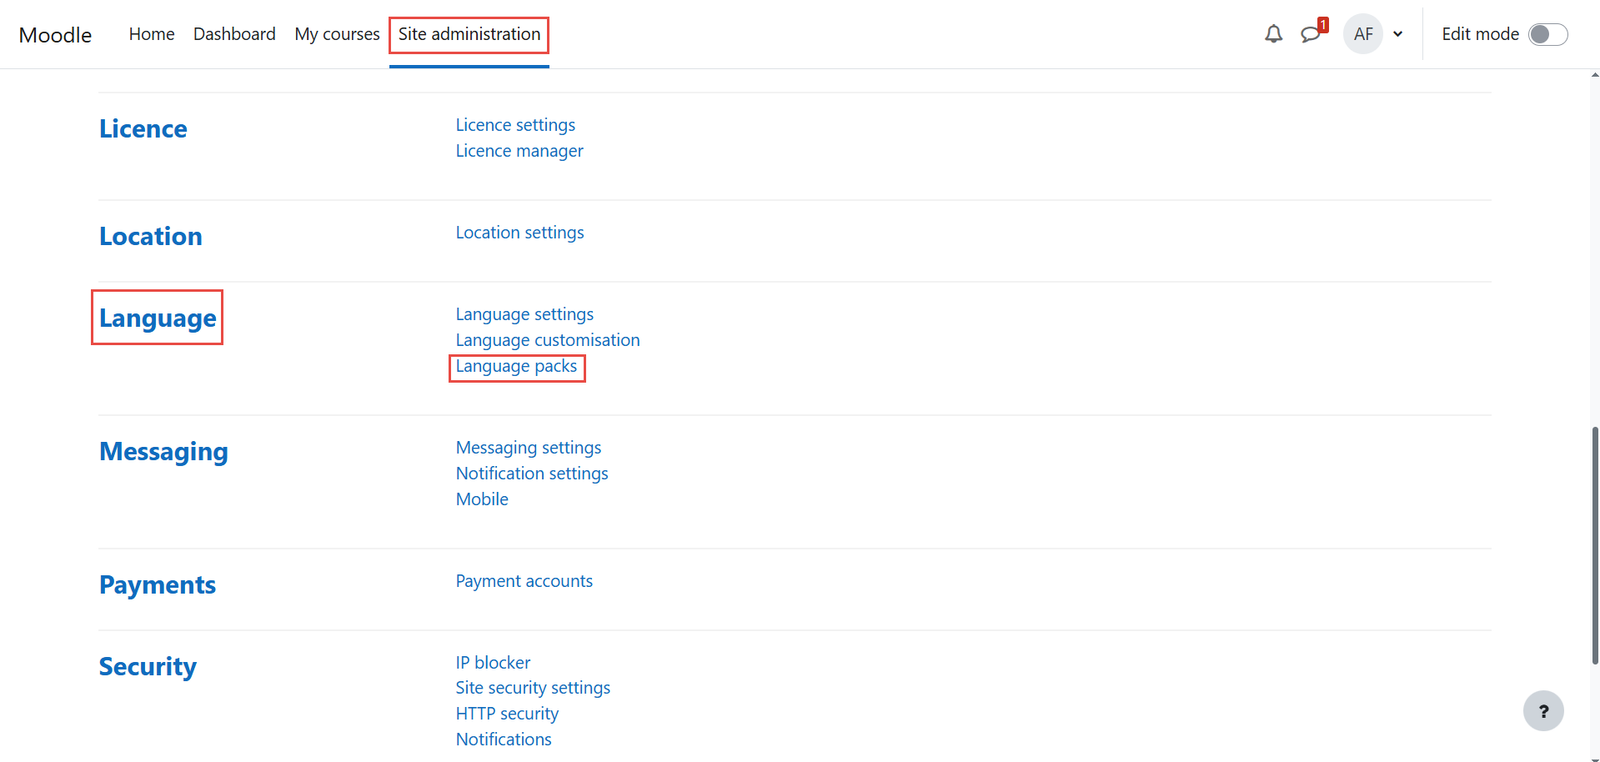Open Language packs link

tap(516, 366)
